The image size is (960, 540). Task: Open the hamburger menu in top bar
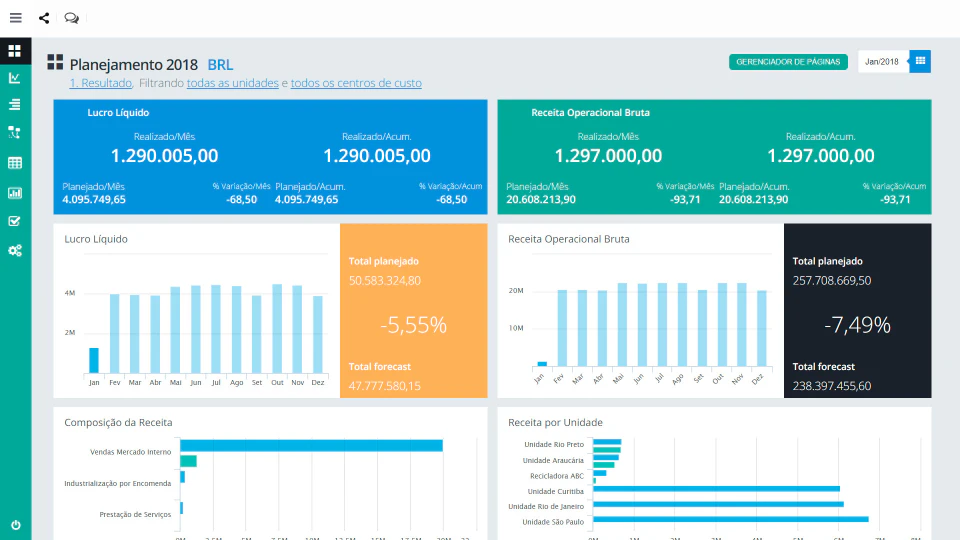tap(15, 18)
